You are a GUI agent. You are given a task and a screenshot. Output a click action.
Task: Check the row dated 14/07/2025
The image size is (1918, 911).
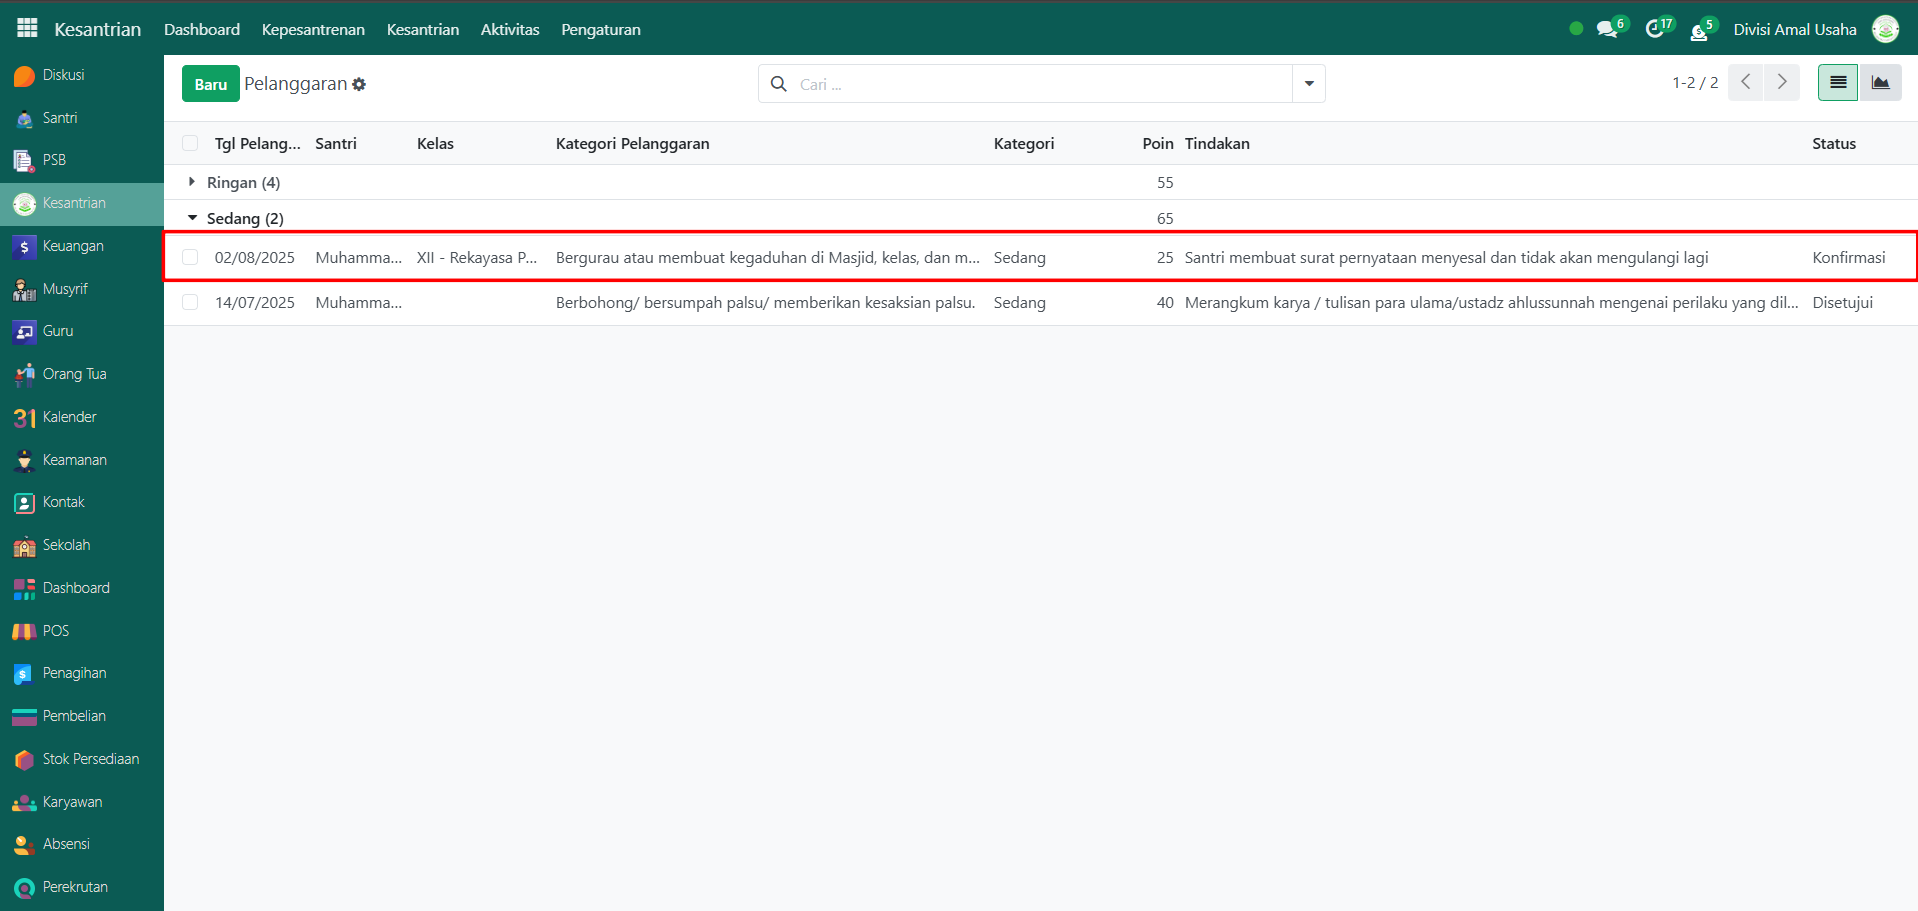coord(190,303)
